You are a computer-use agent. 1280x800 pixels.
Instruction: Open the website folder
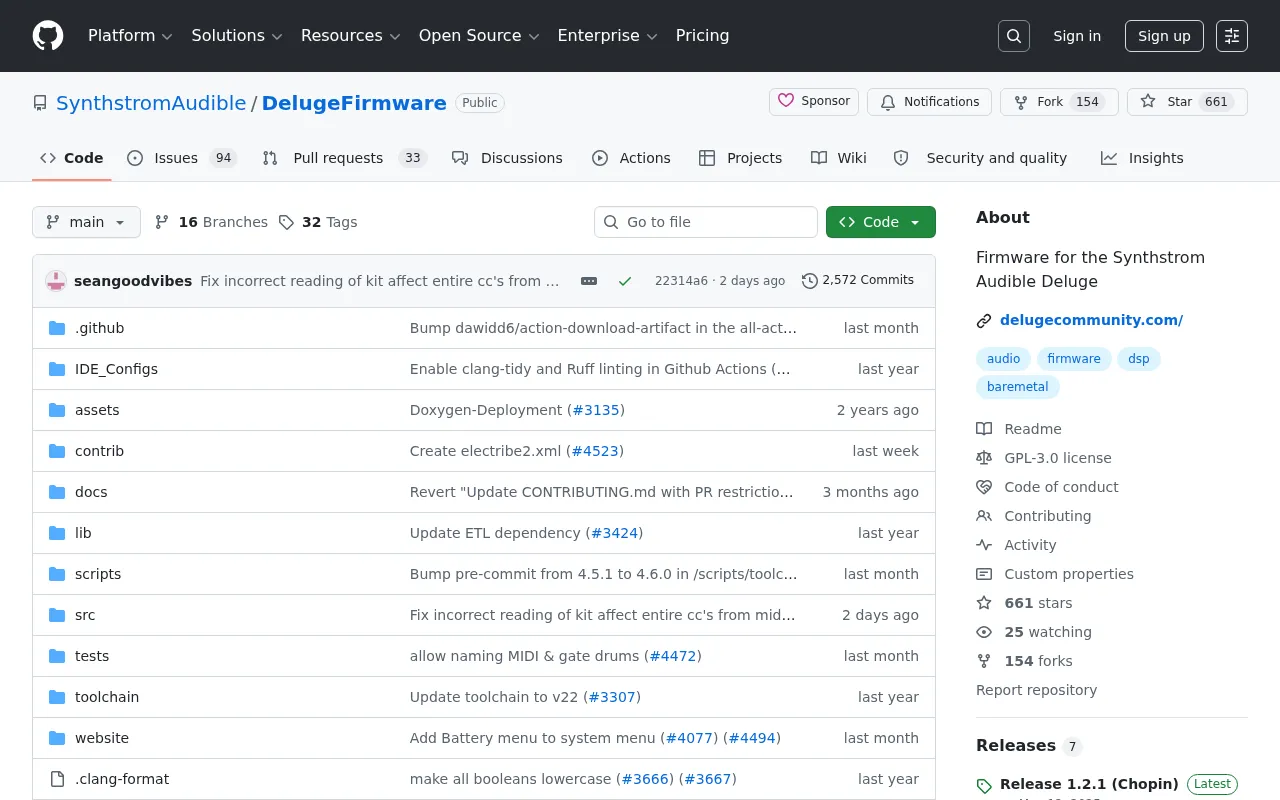(102, 738)
